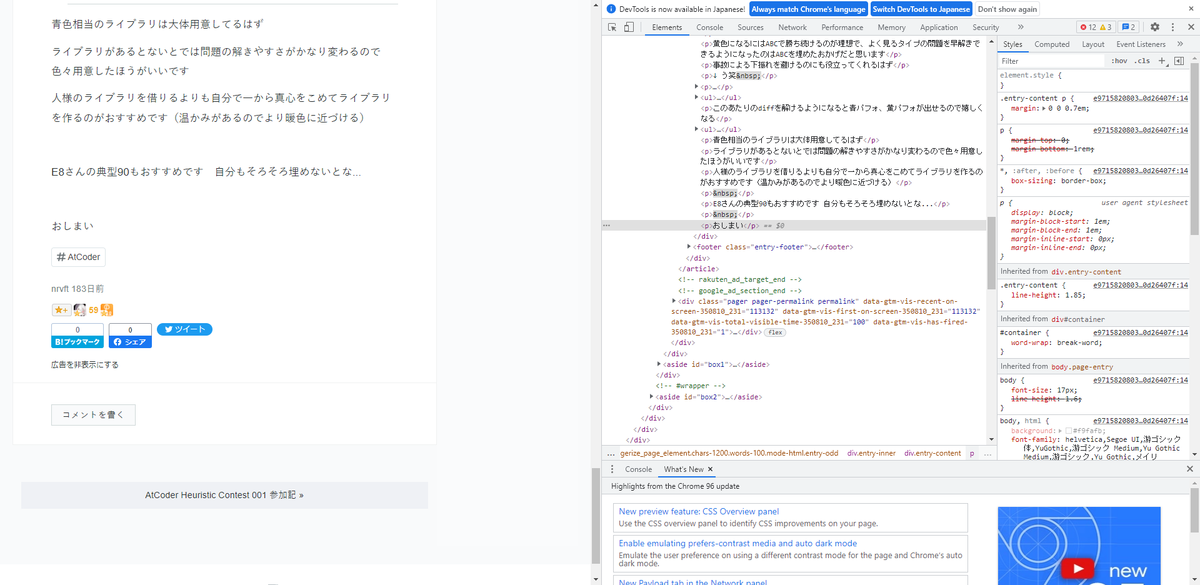Screen dimensions: 1200x585
Task: Switch to the Console tab in top bar
Action: [710, 27]
